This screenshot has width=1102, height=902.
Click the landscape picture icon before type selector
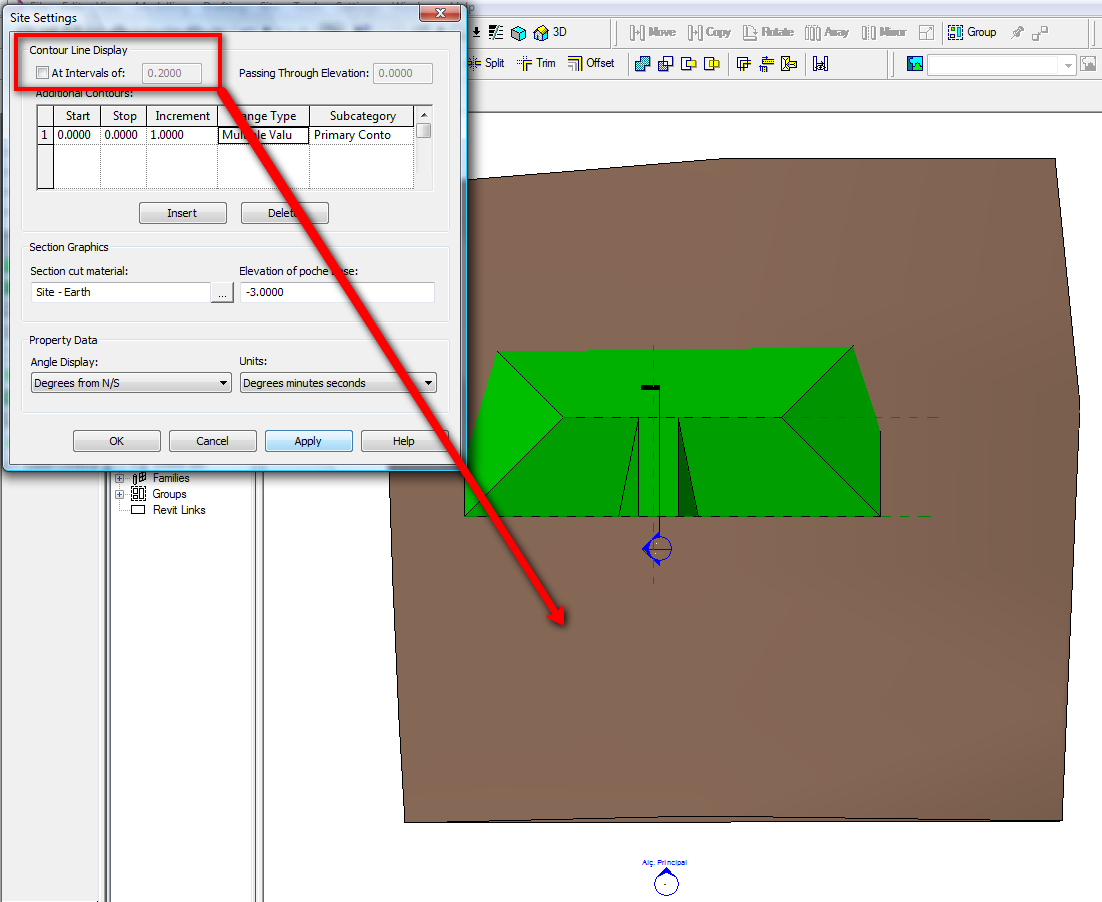click(x=914, y=64)
